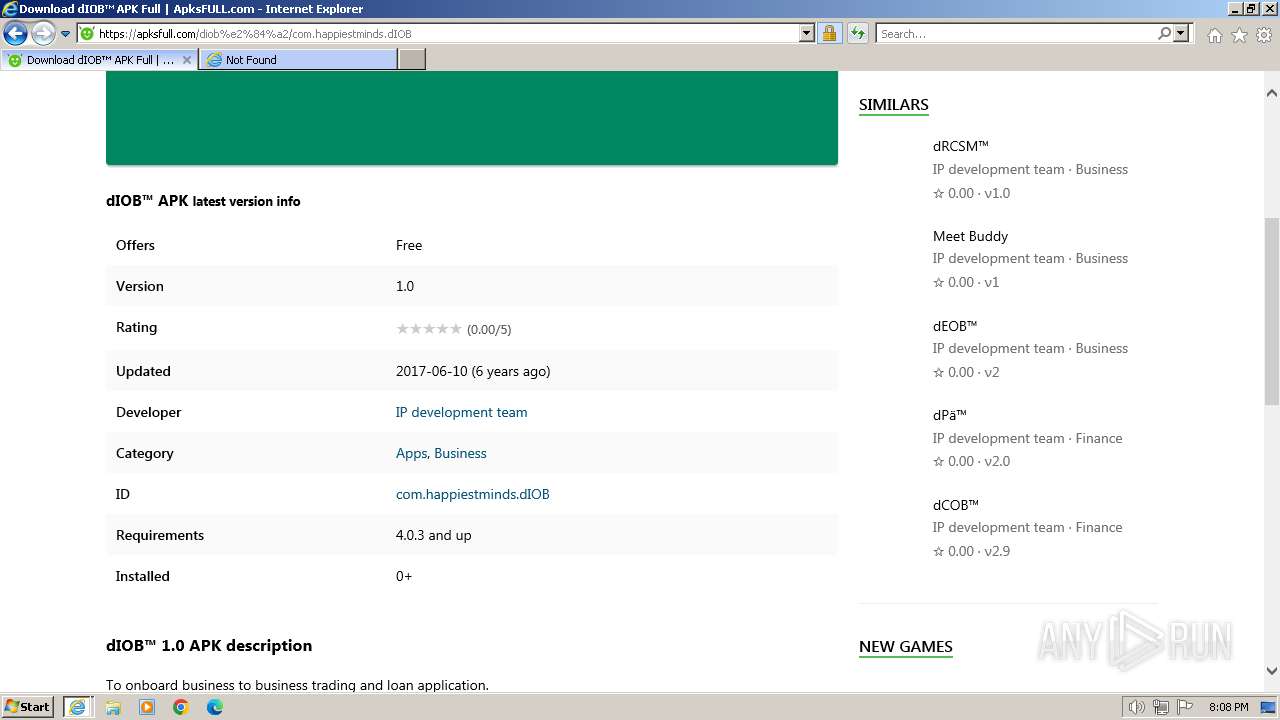Click the vertical scrollbar thumb
1280x720 pixels.
click(1272, 311)
